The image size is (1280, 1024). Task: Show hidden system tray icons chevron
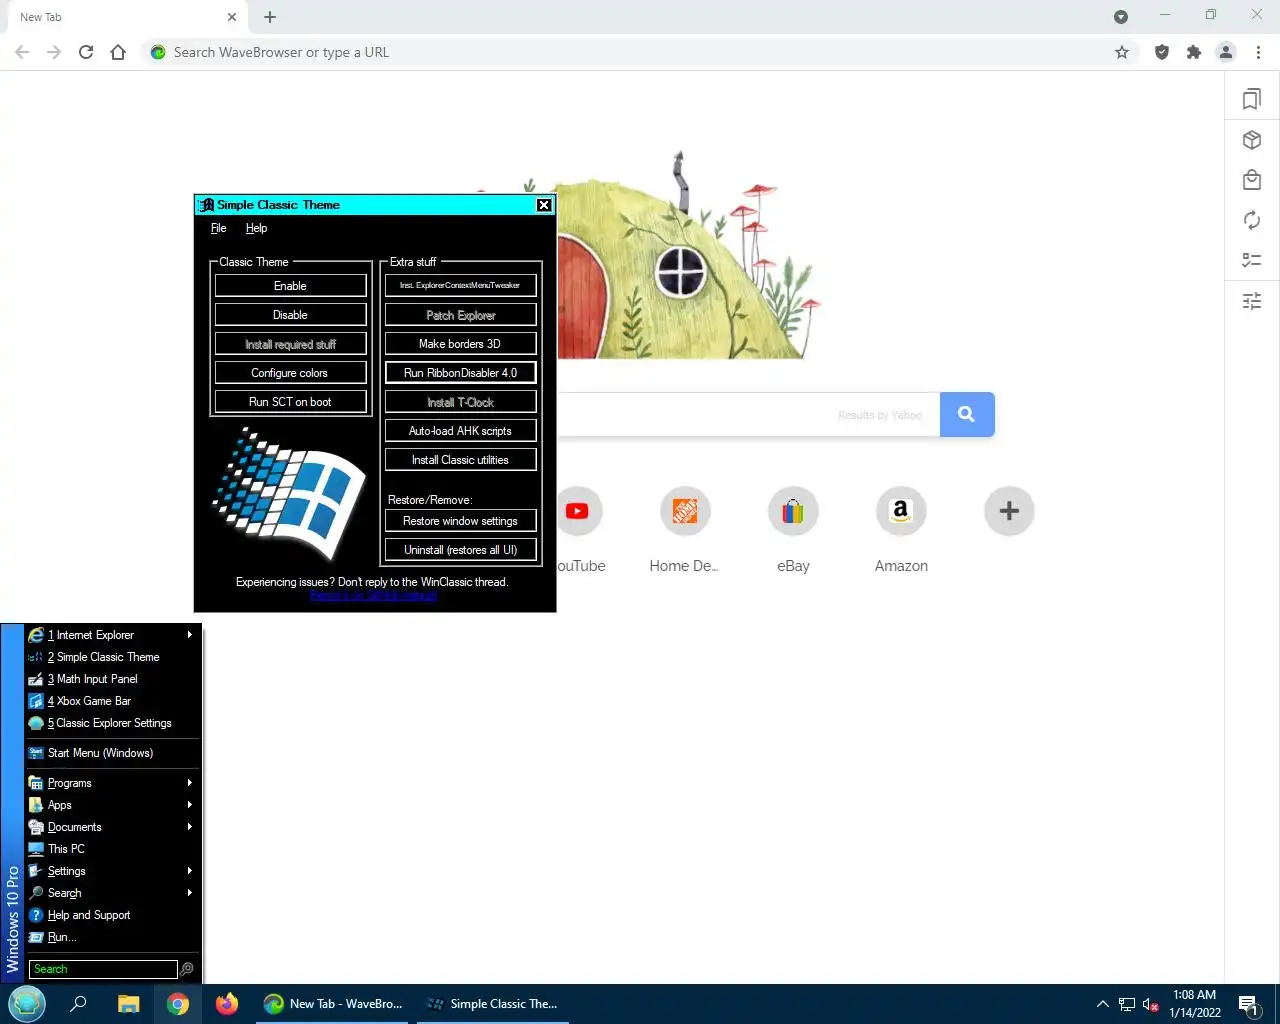click(1102, 1004)
